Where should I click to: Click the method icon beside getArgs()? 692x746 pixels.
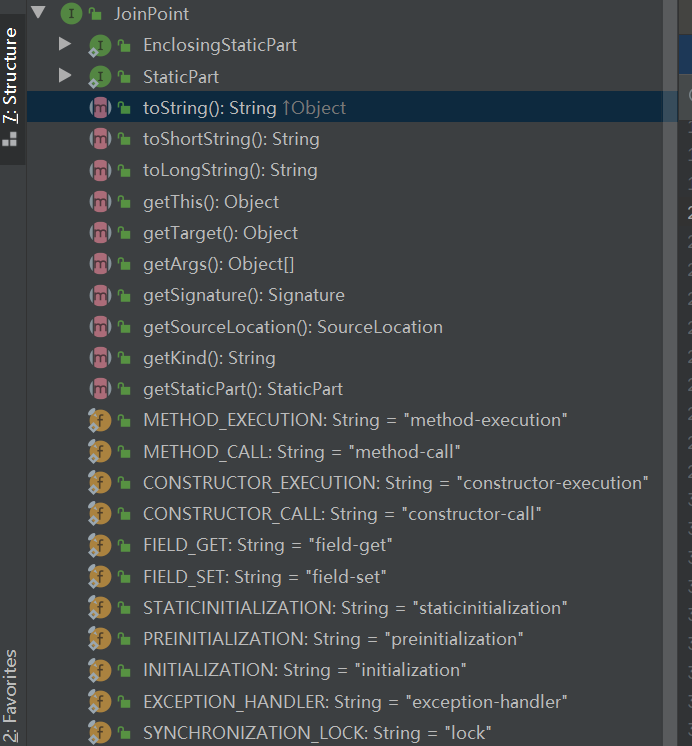(x=100, y=265)
